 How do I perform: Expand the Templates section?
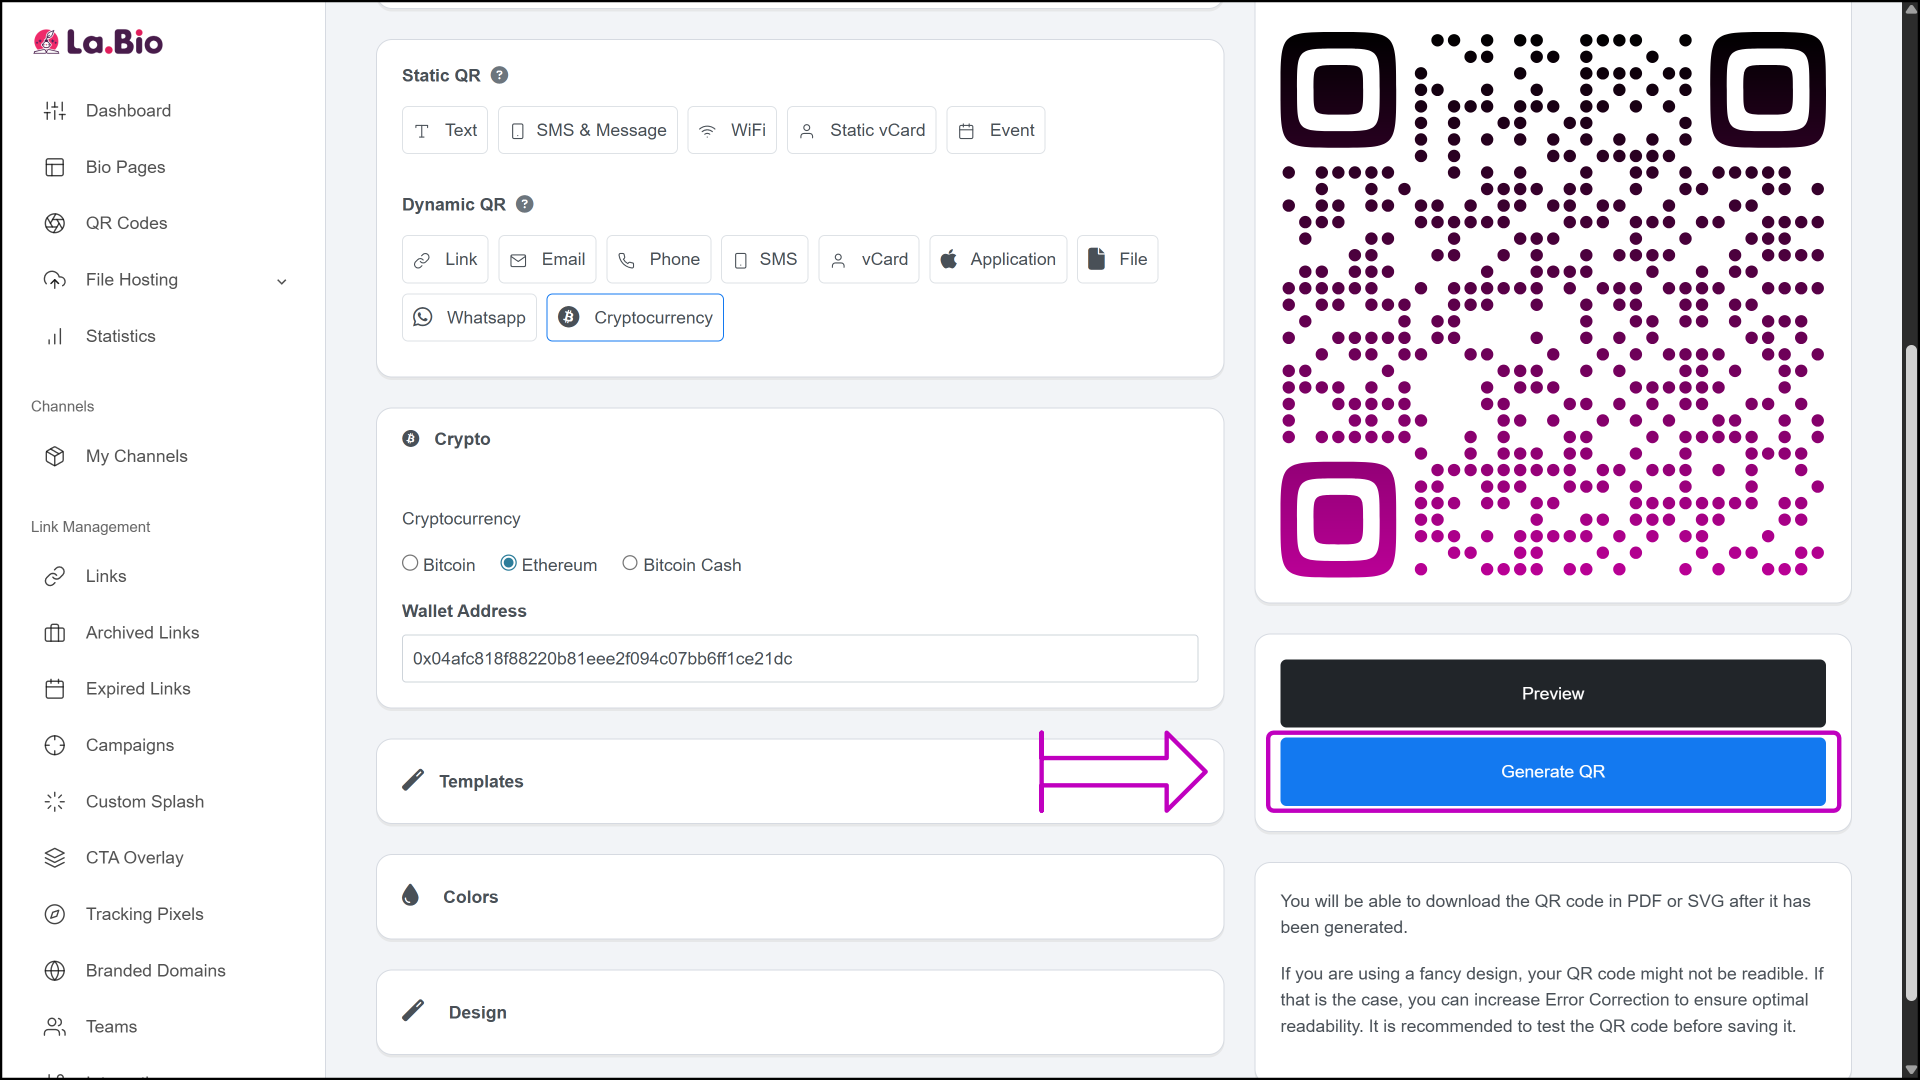tap(481, 781)
